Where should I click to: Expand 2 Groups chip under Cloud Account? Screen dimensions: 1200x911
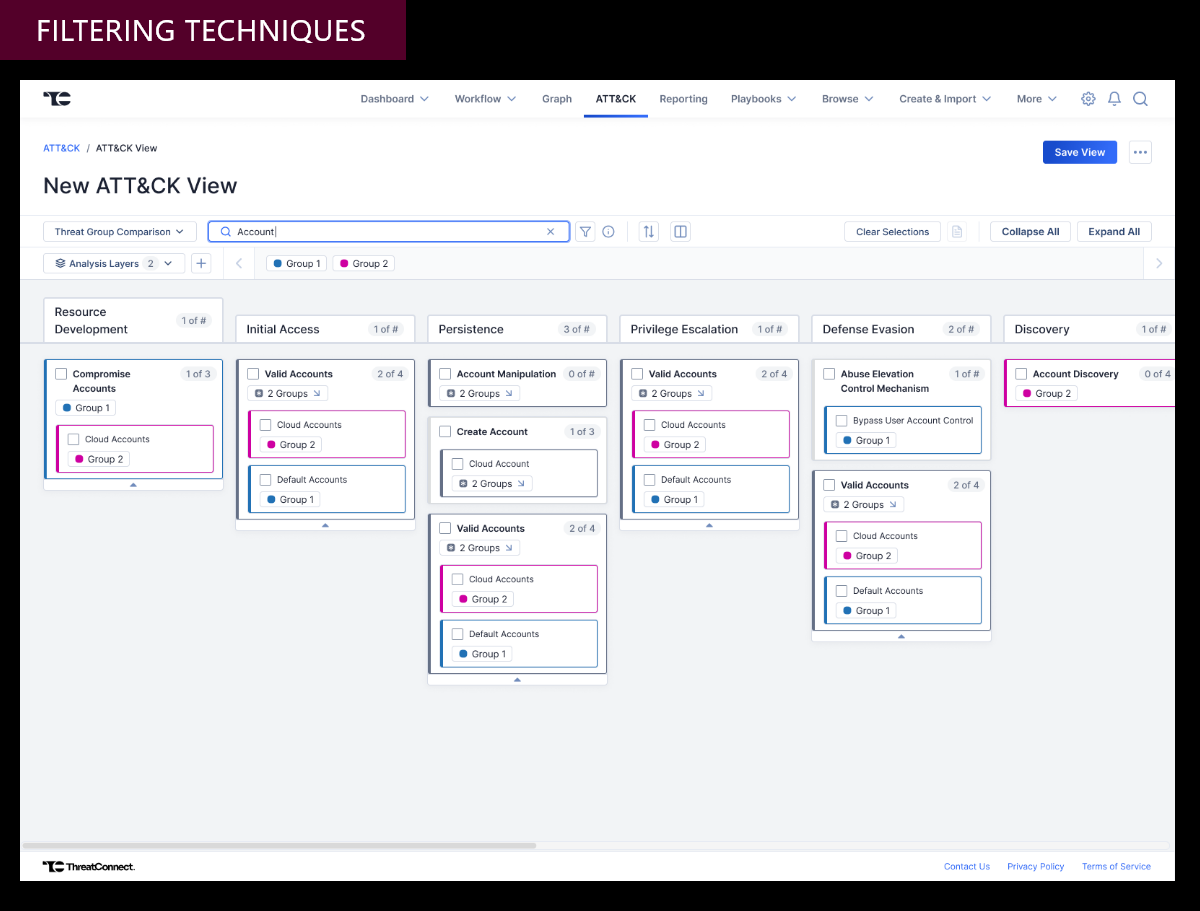coord(491,484)
